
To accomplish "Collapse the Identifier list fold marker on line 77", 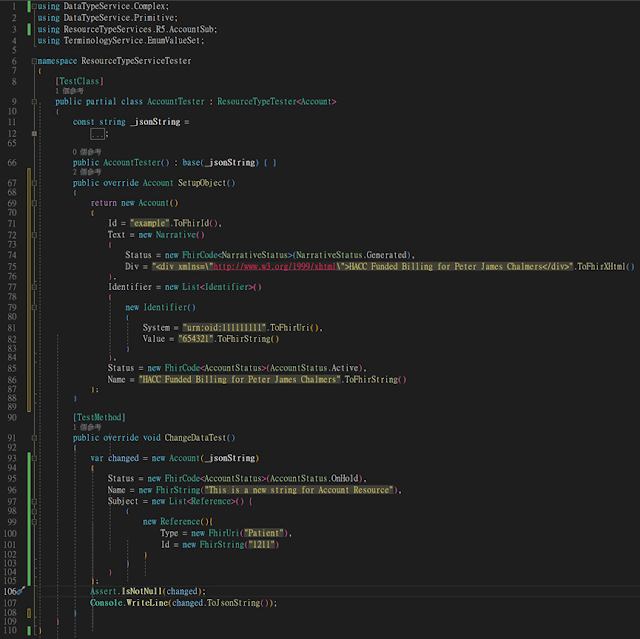I will click(34, 287).
